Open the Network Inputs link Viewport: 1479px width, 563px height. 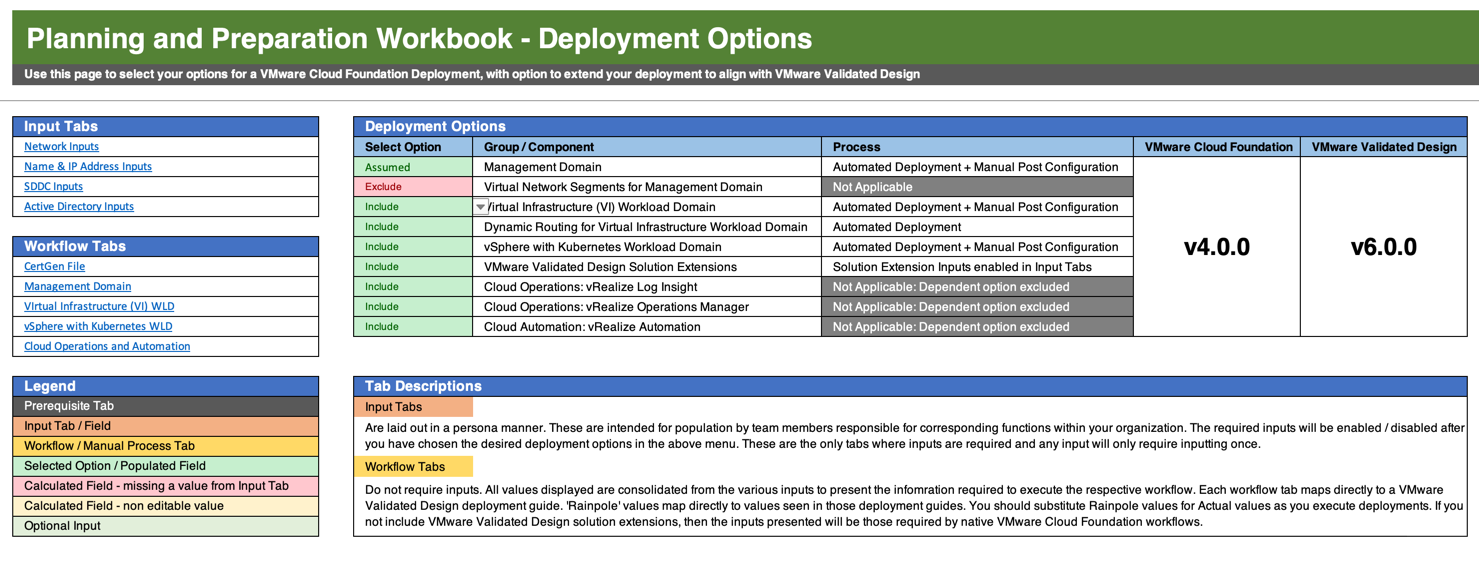pos(61,147)
